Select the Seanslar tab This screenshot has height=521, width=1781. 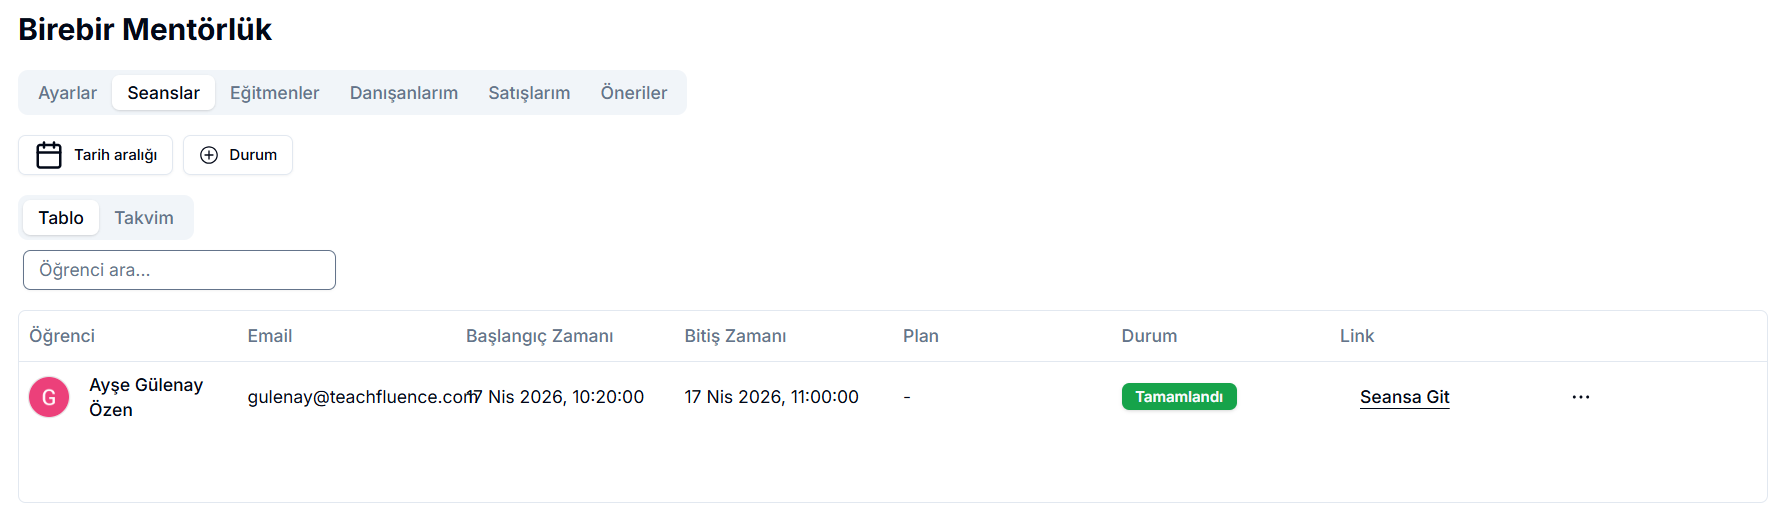tap(163, 93)
